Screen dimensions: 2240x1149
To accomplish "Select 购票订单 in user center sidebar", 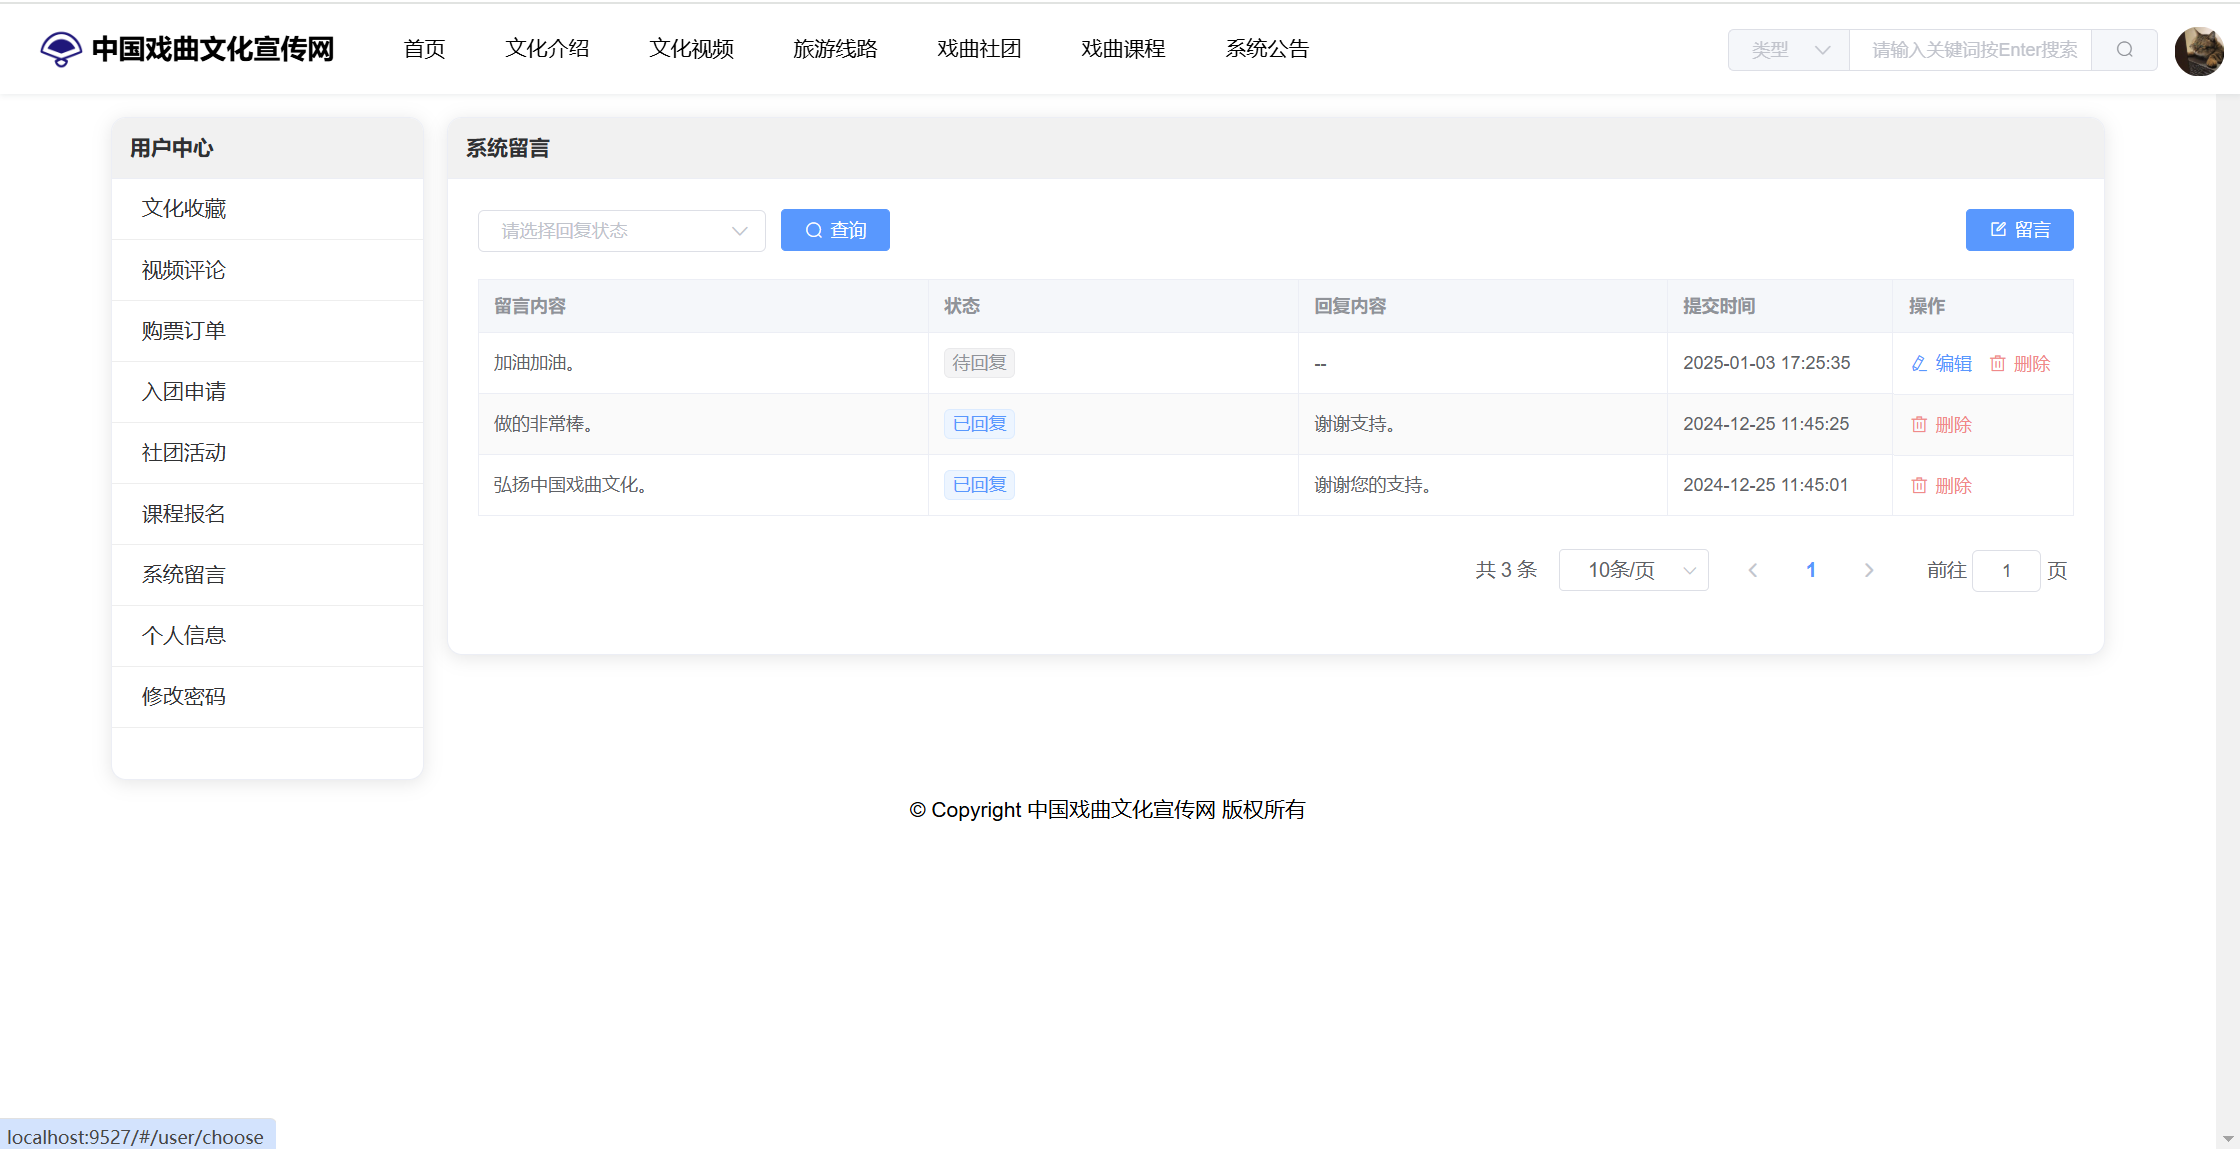I will [184, 331].
